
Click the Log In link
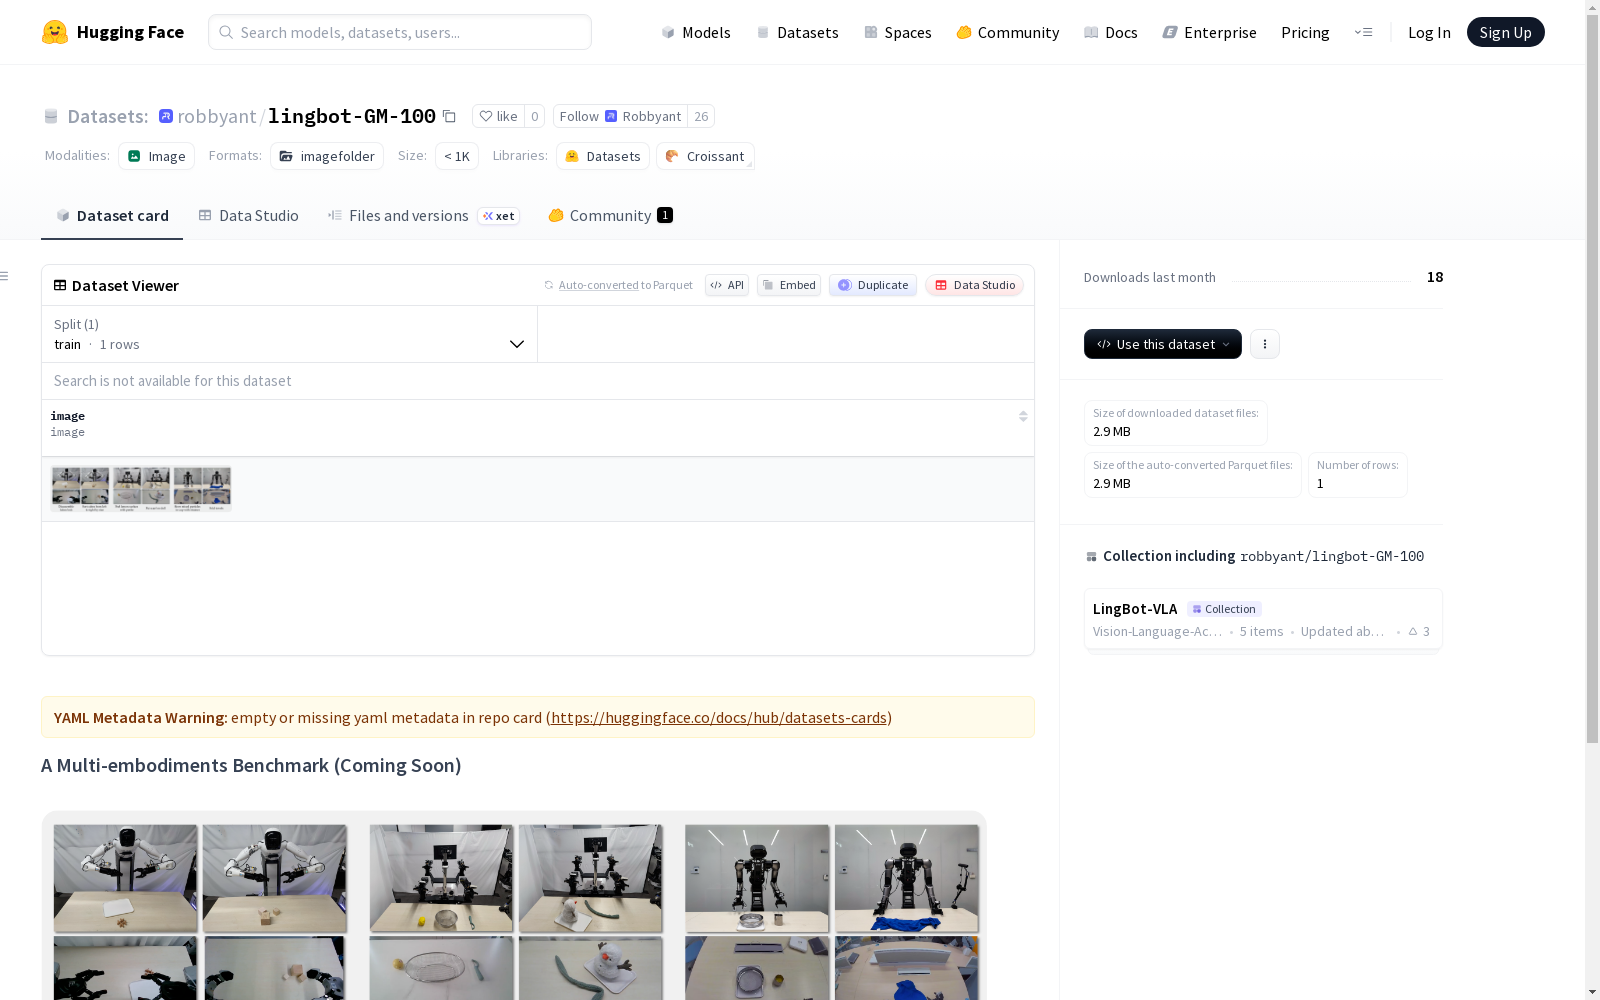pyautogui.click(x=1429, y=32)
